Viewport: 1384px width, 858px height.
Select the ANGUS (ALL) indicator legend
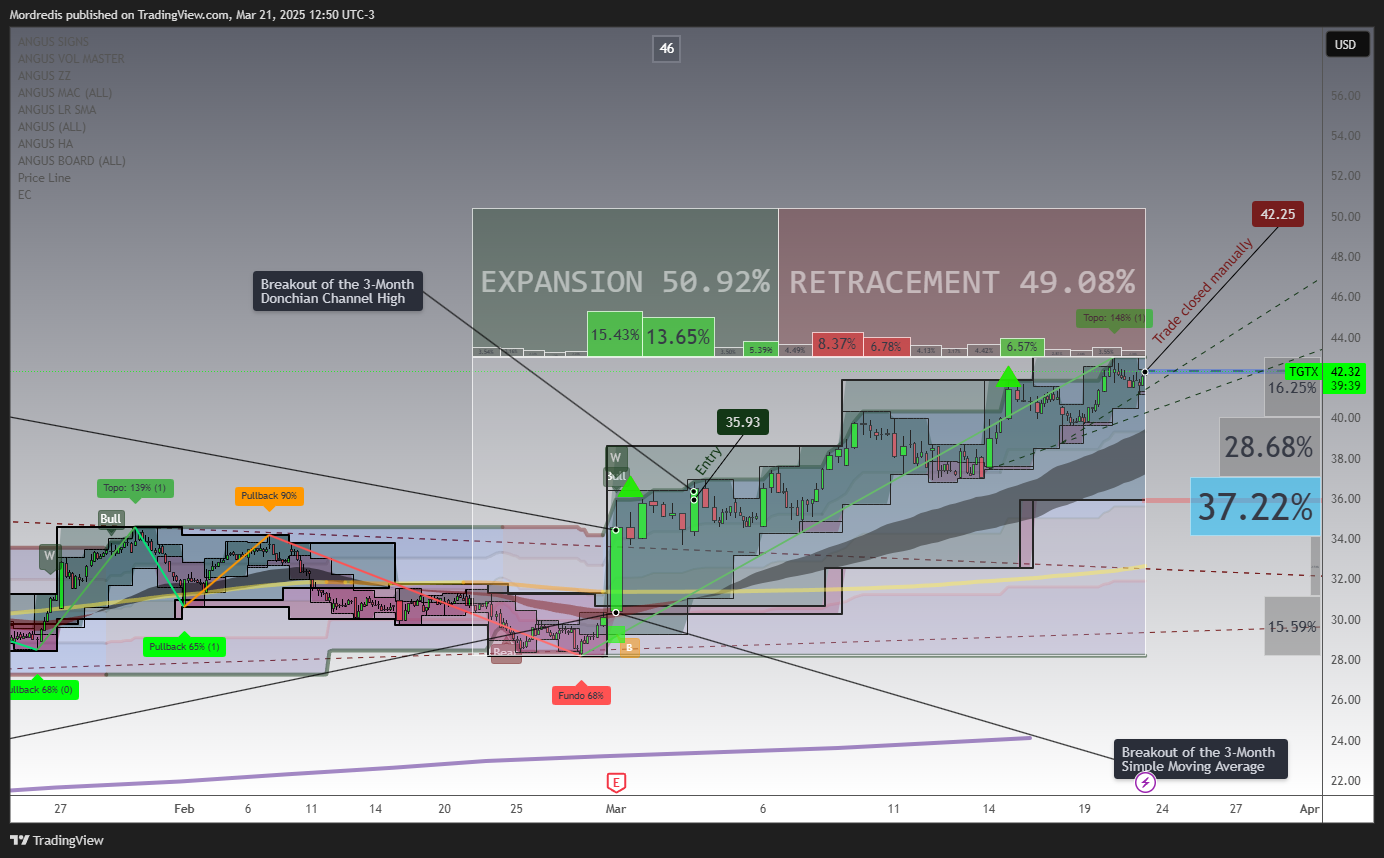click(51, 127)
